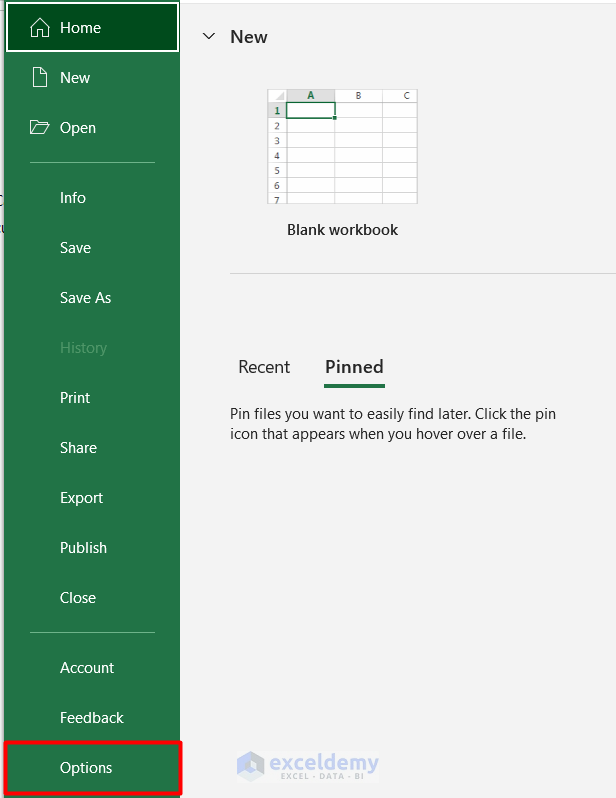Open Excel Options
The image size is (616, 798).
(x=86, y=768)
